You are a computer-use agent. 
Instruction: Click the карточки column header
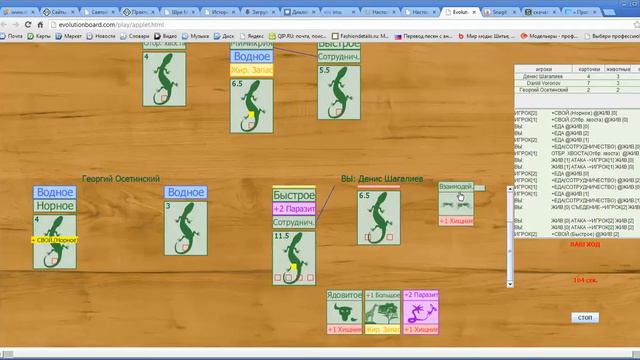tap(589, 69)
